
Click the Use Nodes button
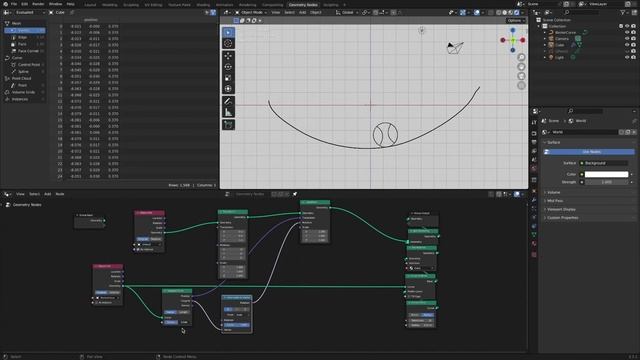click(x=591, y=152)
